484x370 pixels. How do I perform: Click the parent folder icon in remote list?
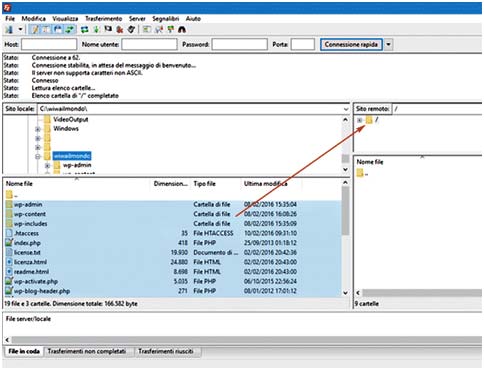tap(360, 173)
